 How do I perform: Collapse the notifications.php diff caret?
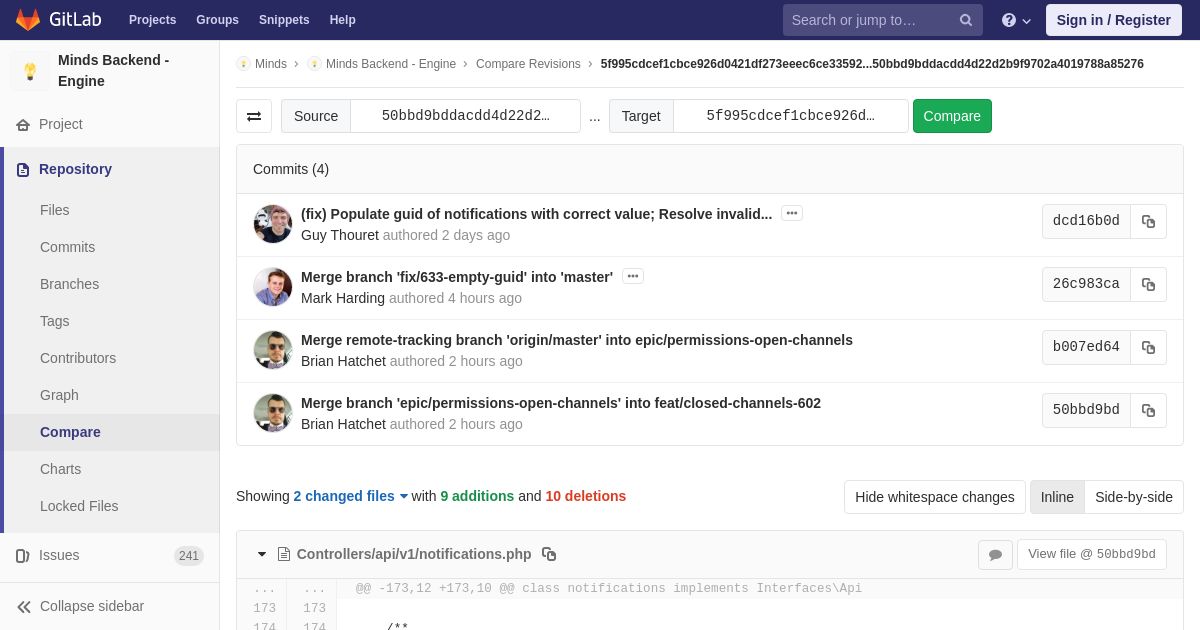pyautogui.click(x=262, y=554)
